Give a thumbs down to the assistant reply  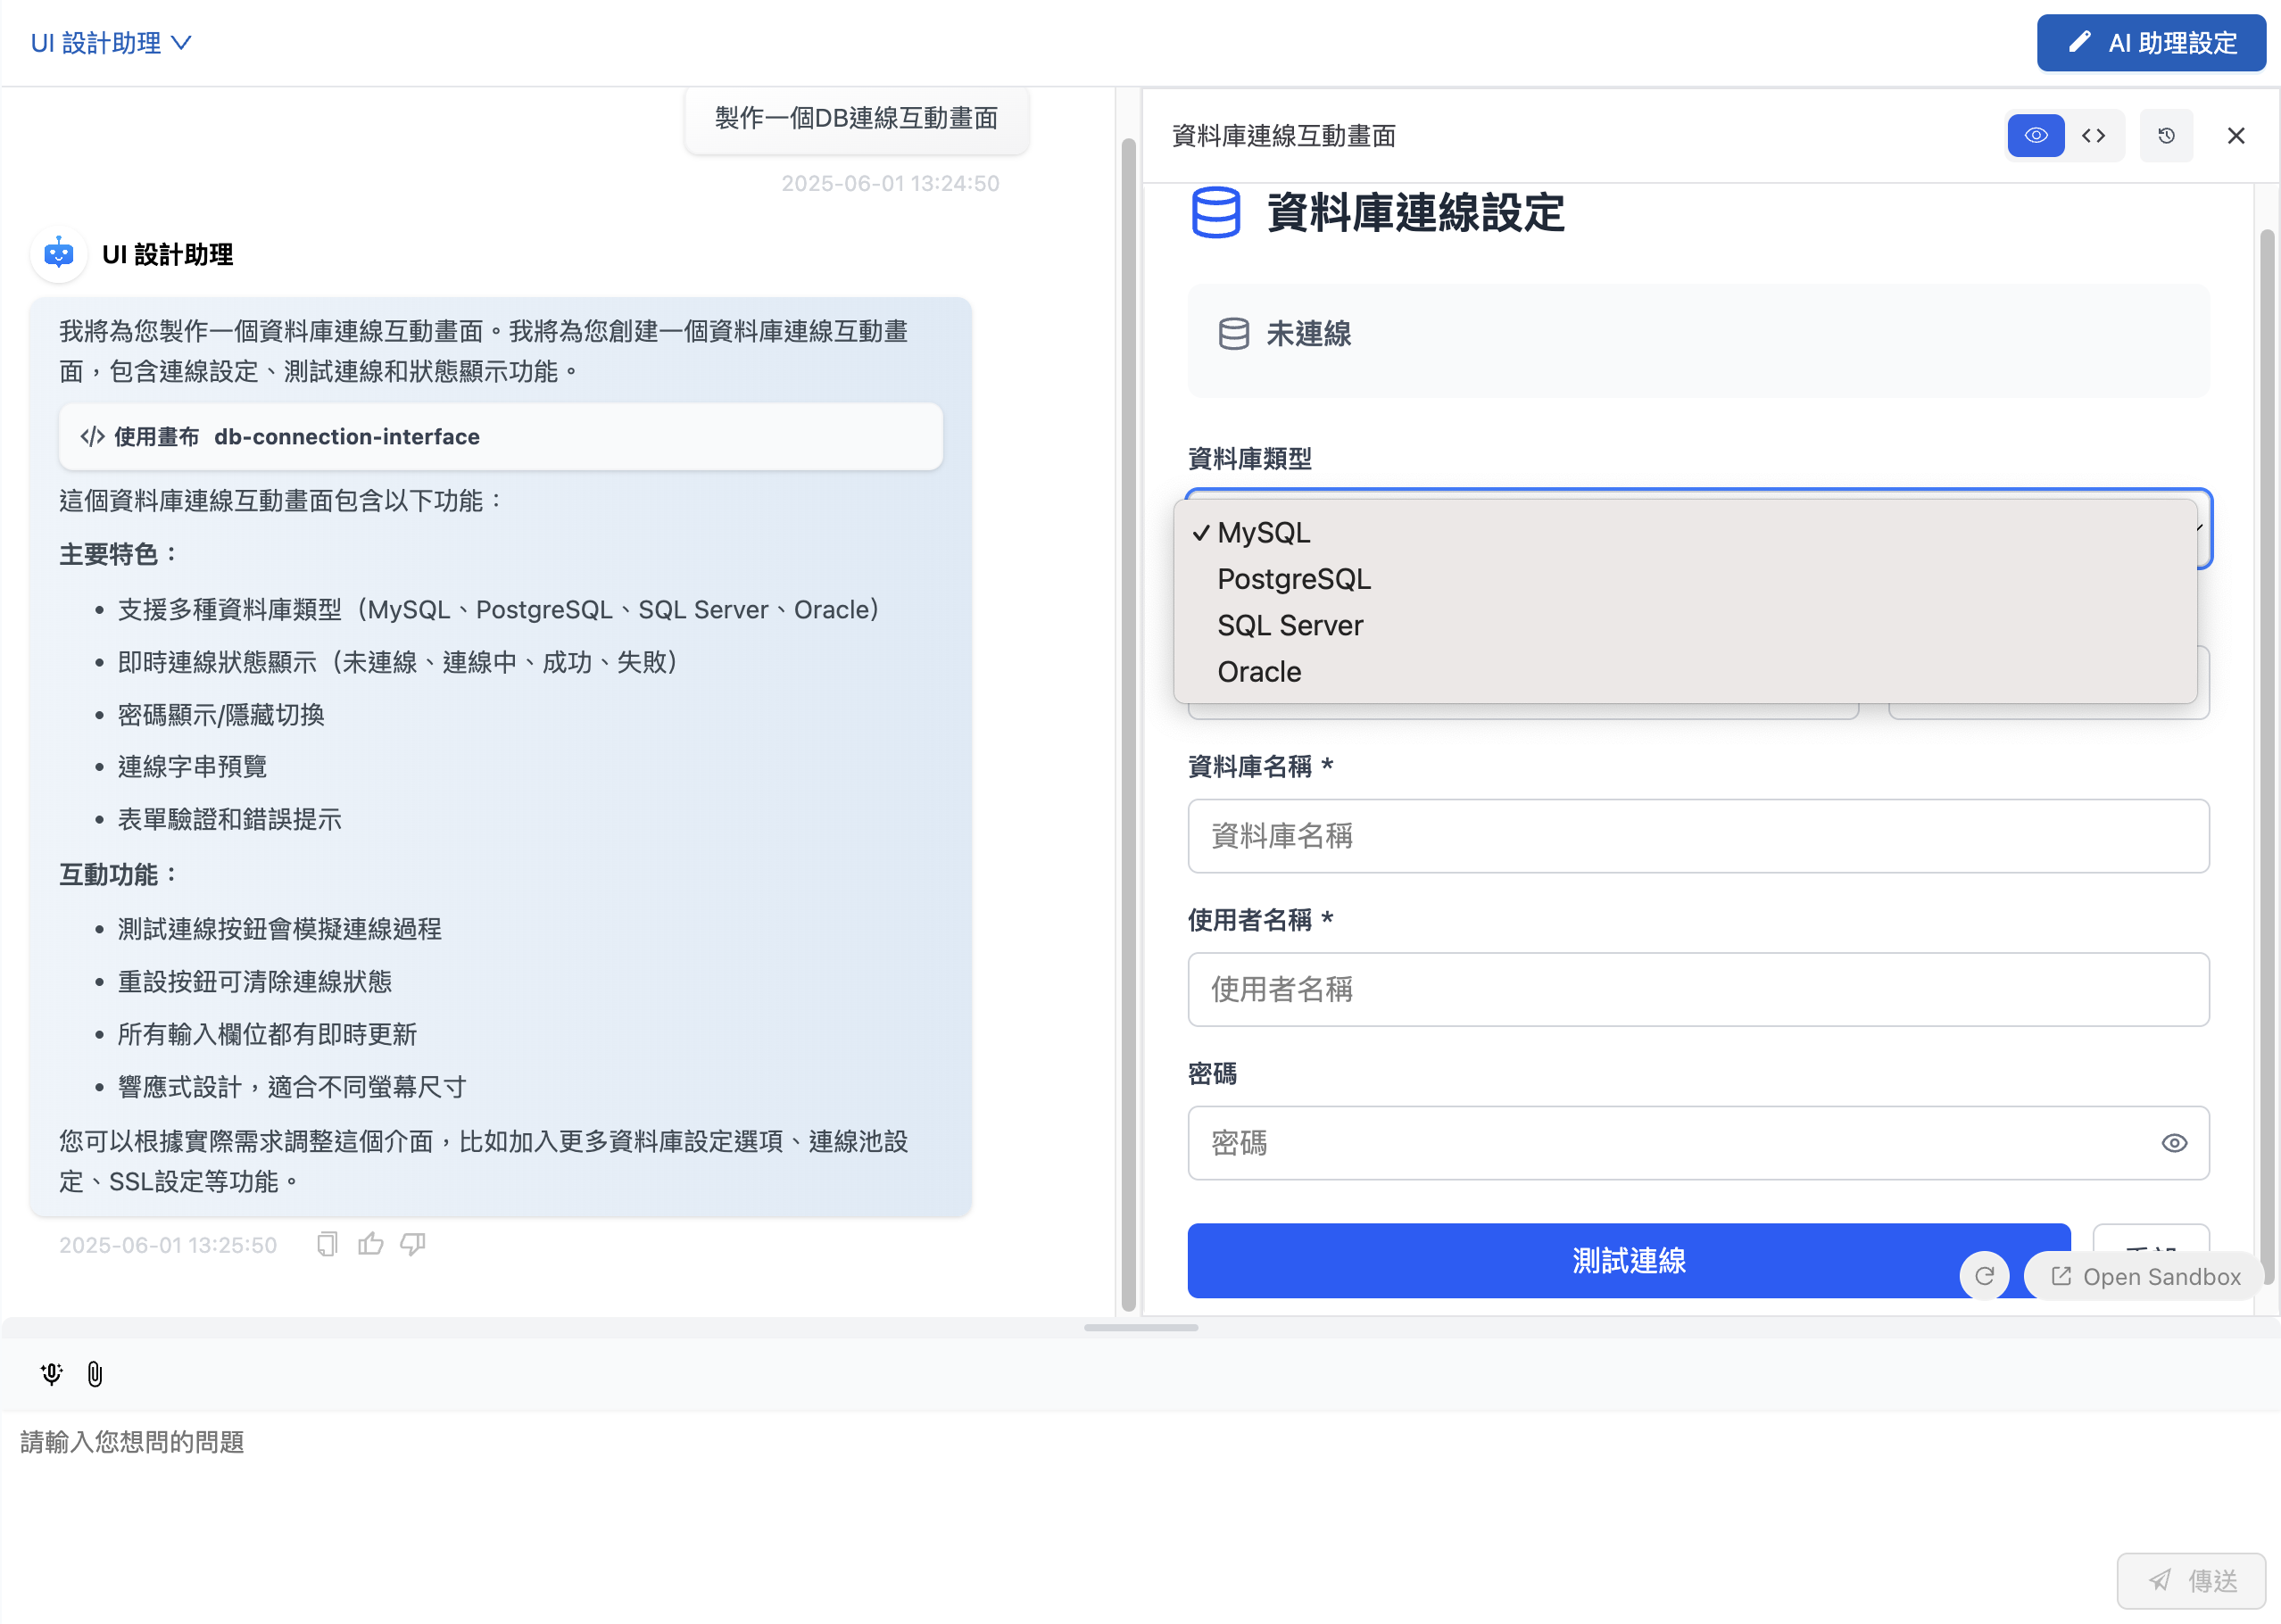(412, 1243)
